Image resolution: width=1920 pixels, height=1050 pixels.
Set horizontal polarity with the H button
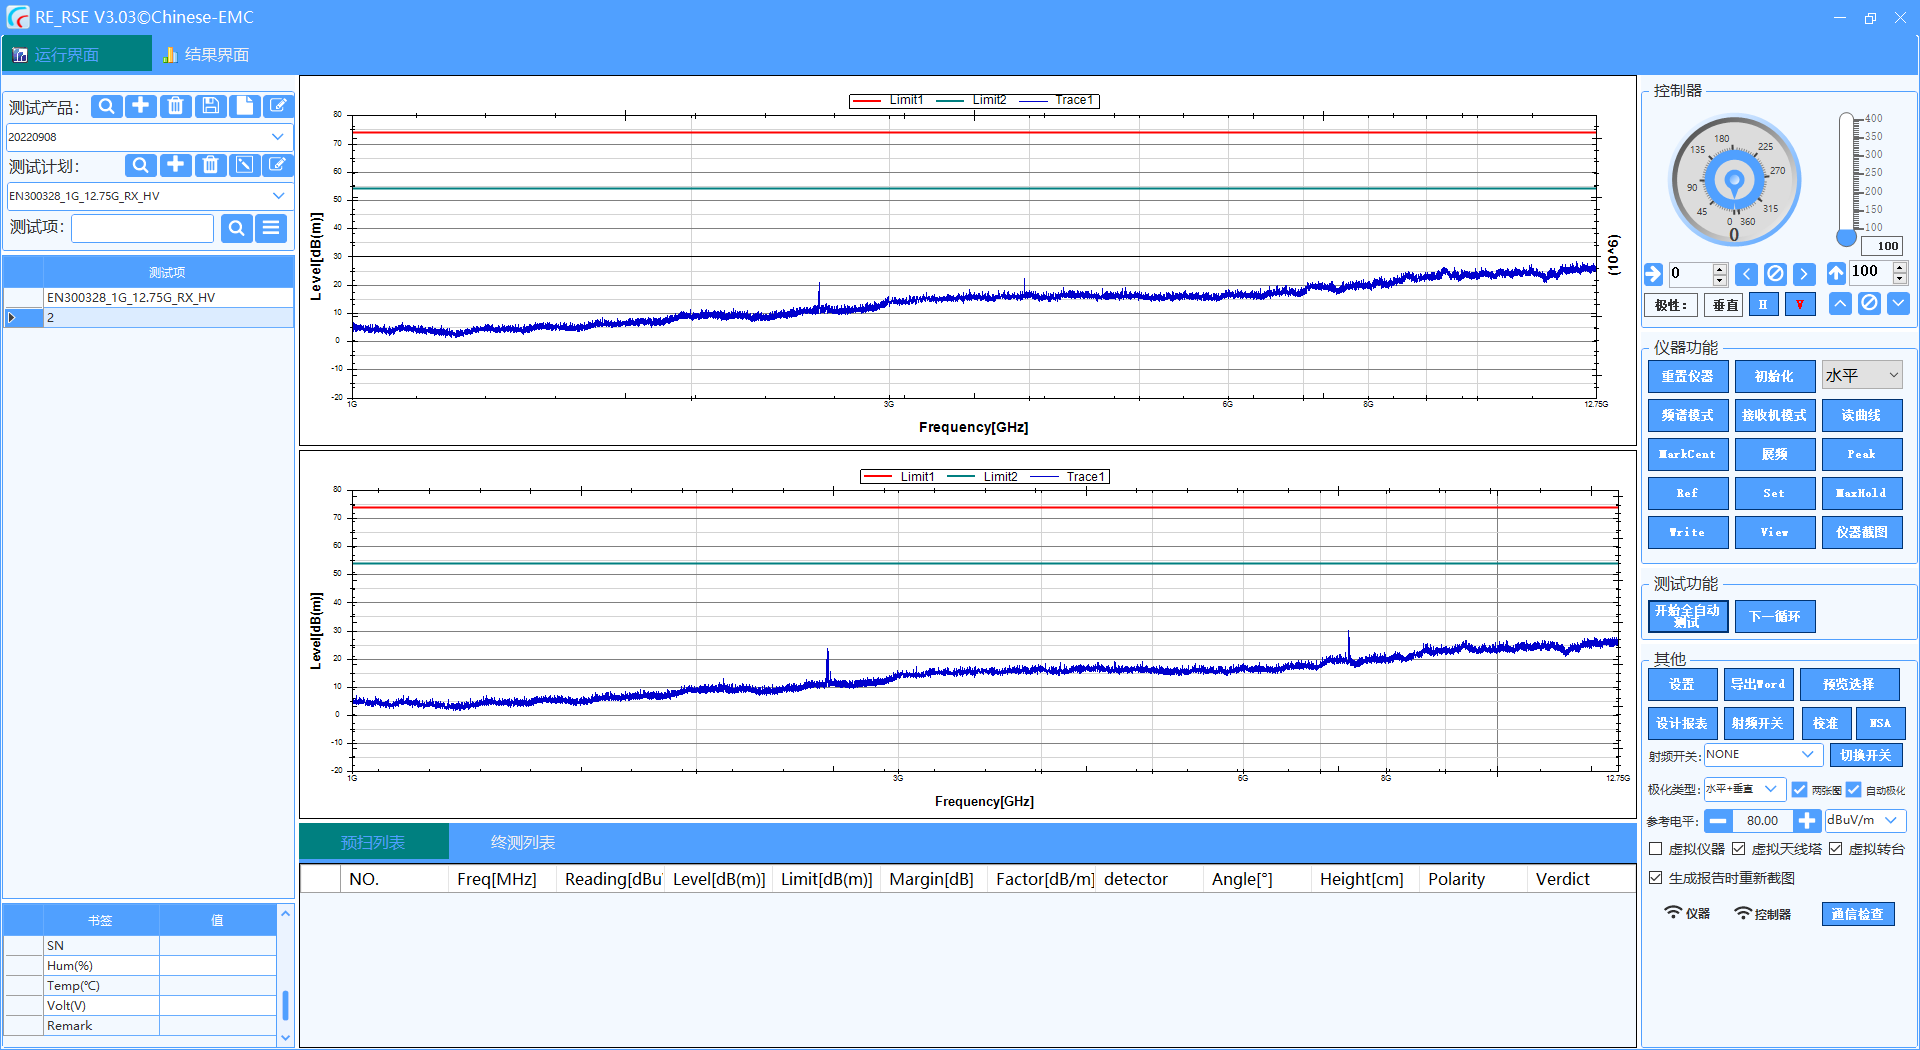point(1763,305)
